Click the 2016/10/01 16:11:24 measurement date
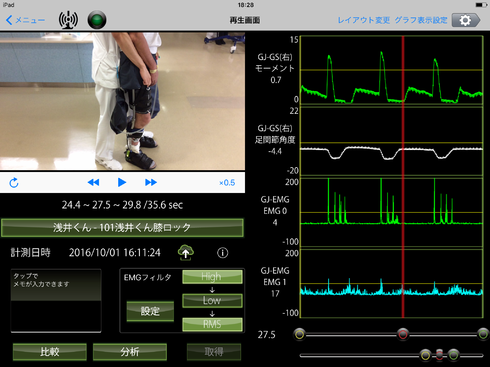This screenshot has width=490, height=367. (115, 253)
